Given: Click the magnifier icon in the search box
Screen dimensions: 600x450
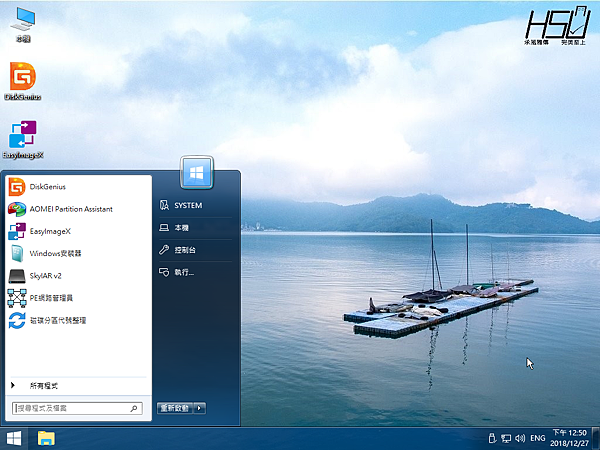Looking at the screenshot, I should 134,408.
